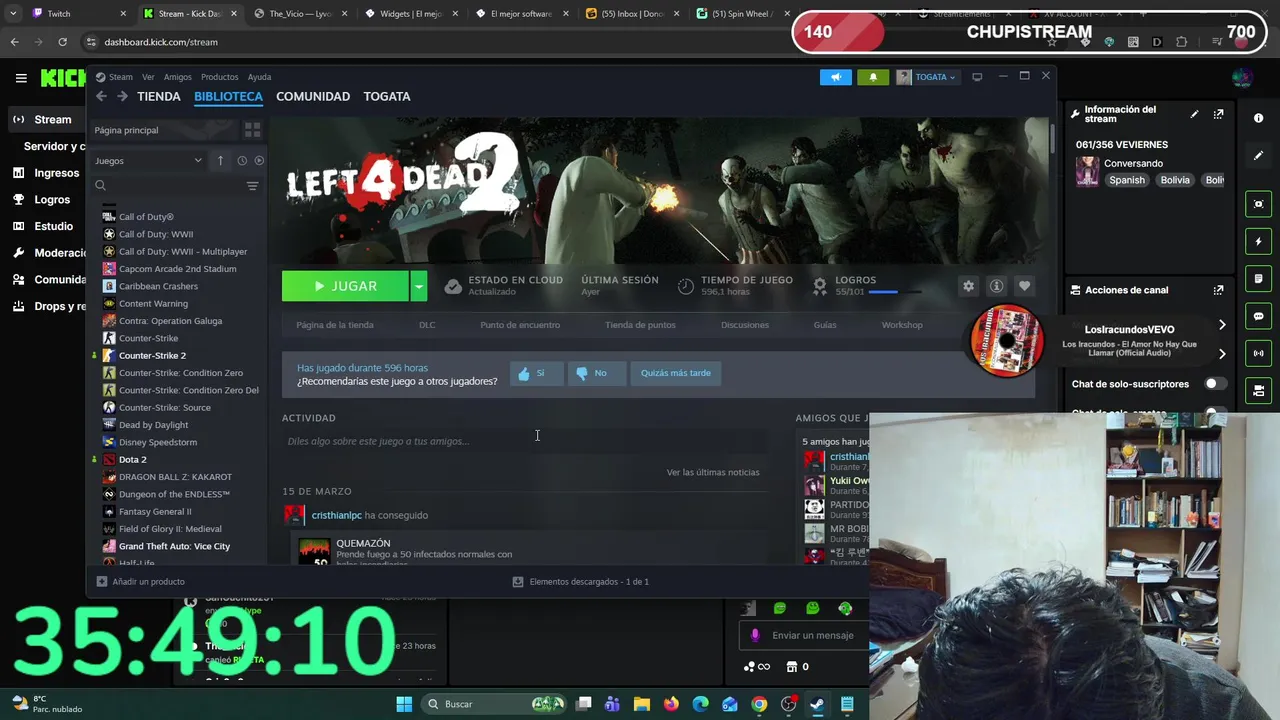Switch to the COMUNIDAD tab in Steam
The width and height of the screenshot is (1280, 720).
point(313,96)
